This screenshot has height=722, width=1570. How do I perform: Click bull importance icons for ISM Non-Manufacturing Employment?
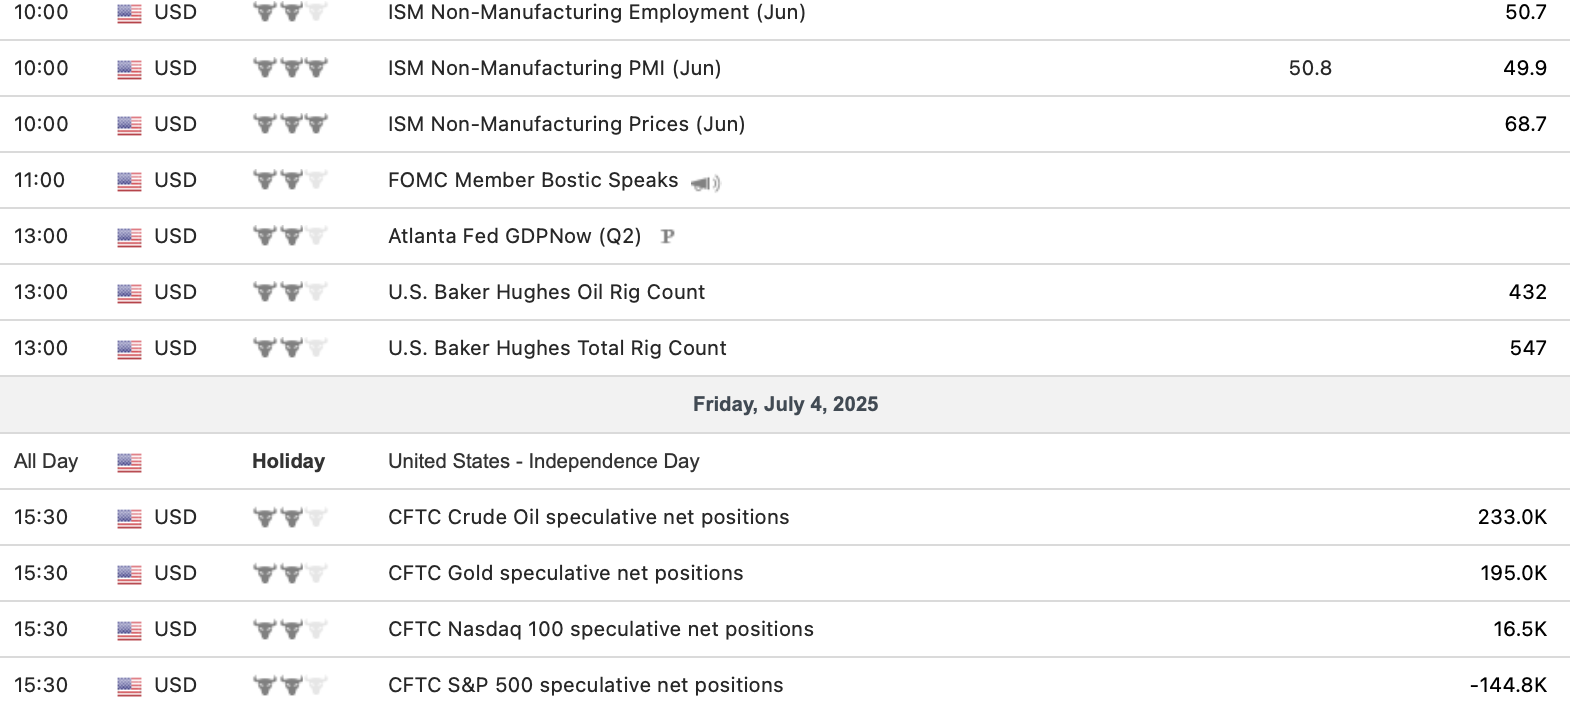(290, 13)
